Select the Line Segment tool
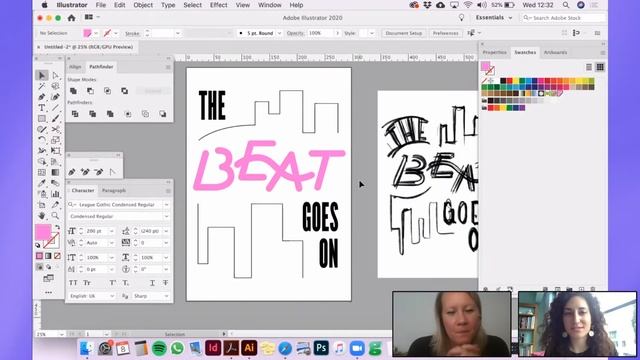Viewport: 640px width, 360px height. coord(55,108)
